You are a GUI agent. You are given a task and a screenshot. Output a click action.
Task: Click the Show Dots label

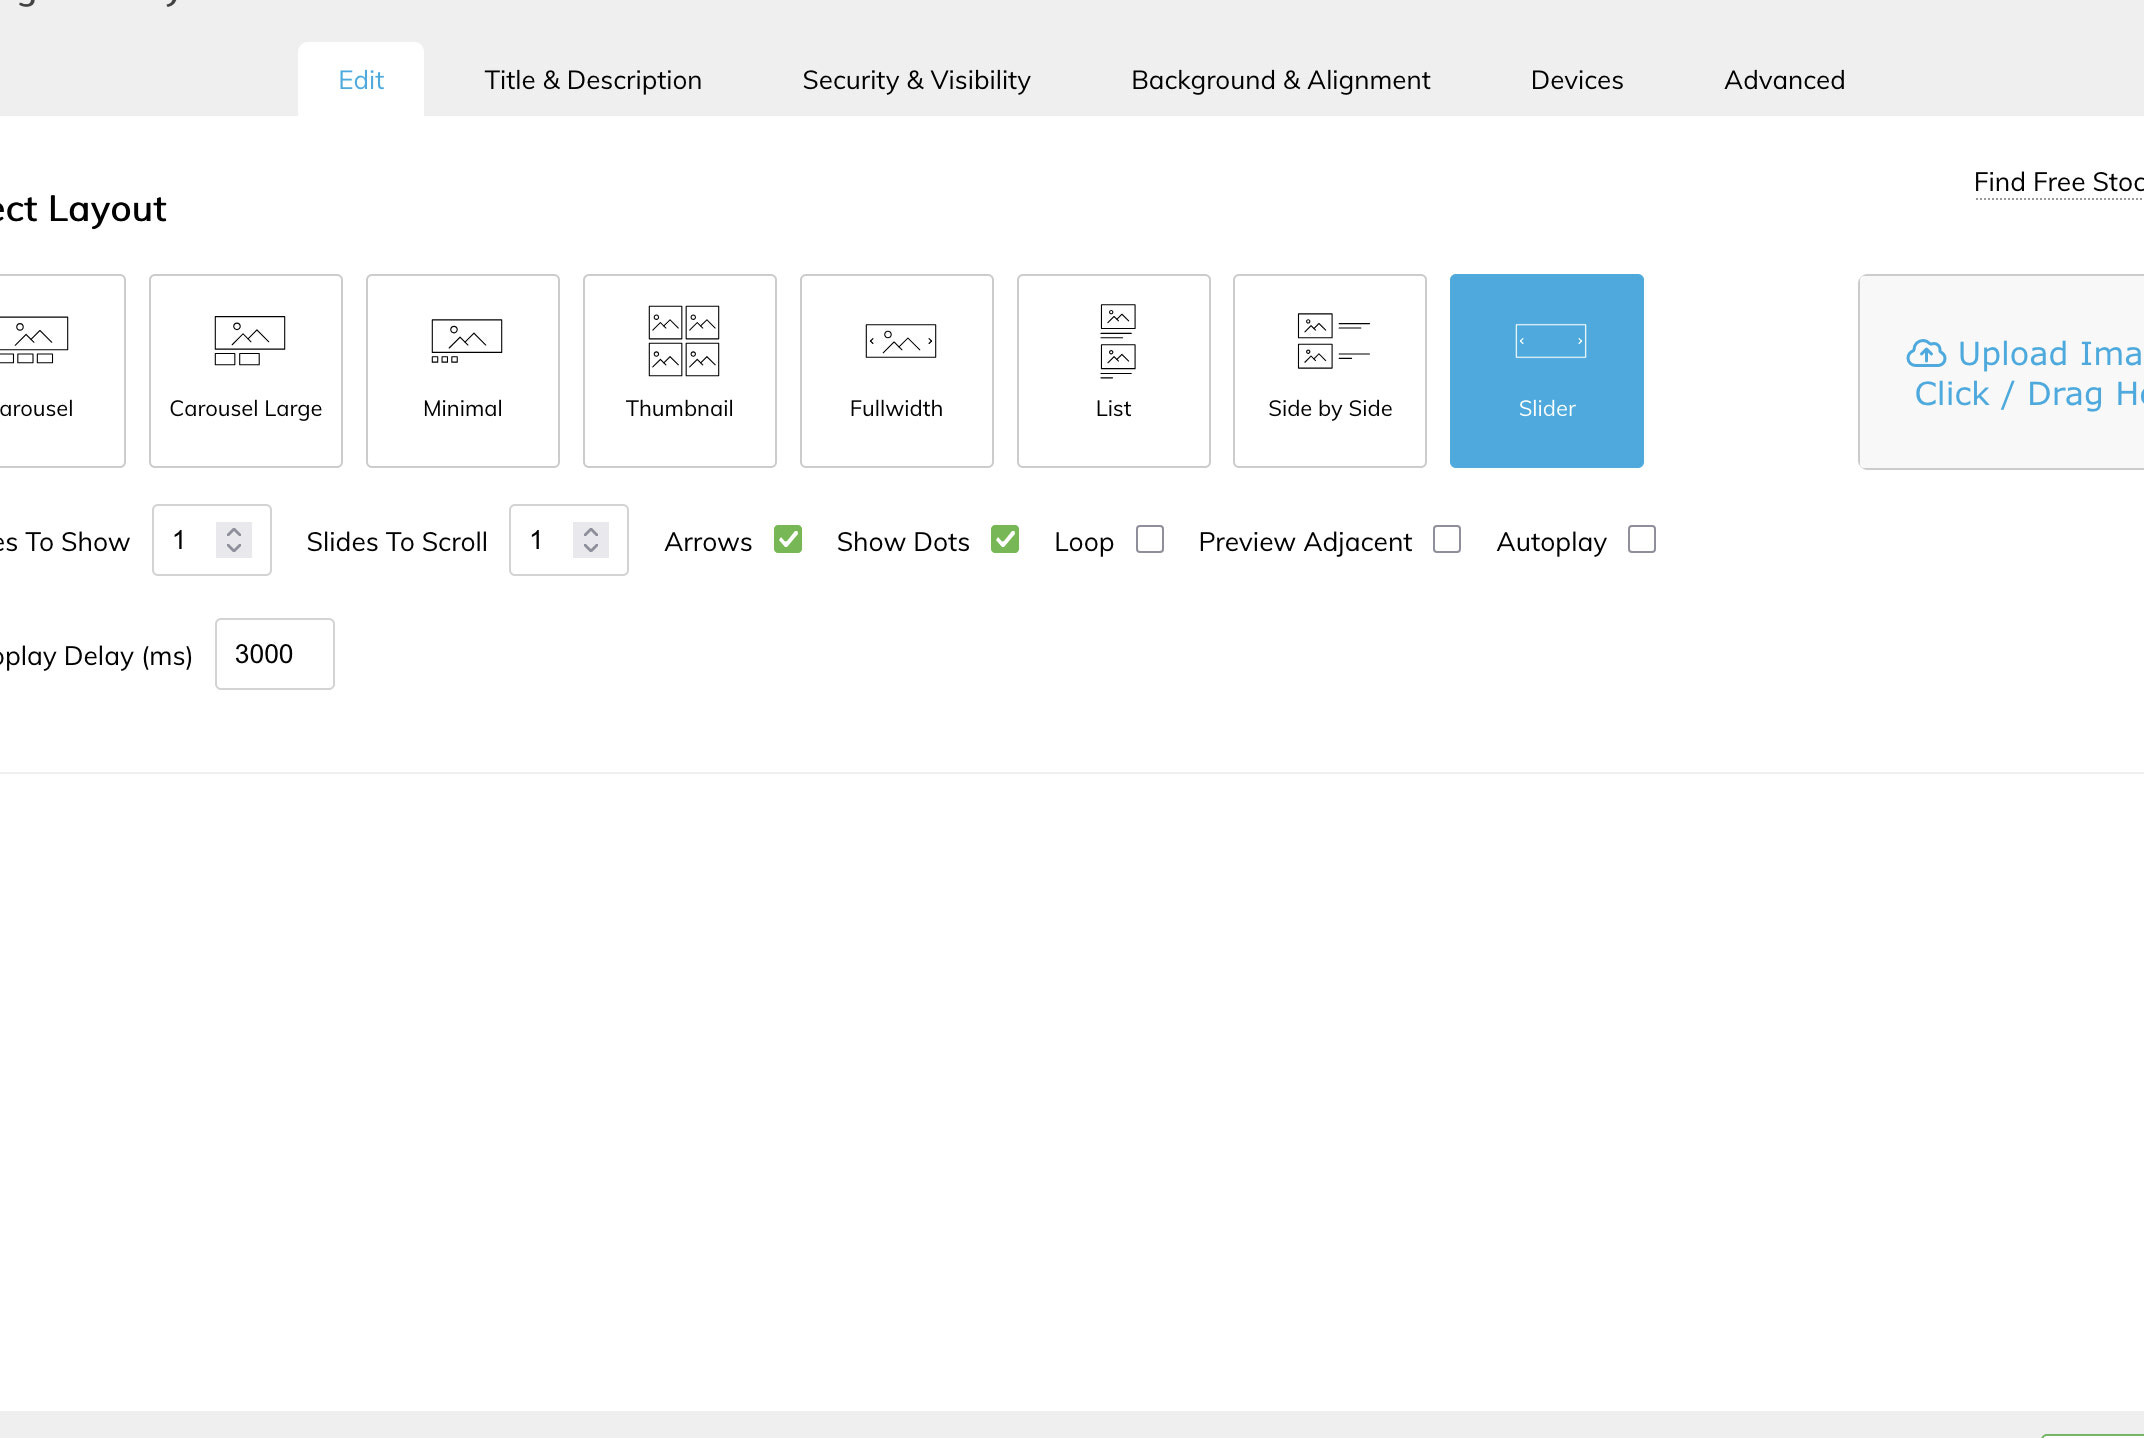pos(903,542)
